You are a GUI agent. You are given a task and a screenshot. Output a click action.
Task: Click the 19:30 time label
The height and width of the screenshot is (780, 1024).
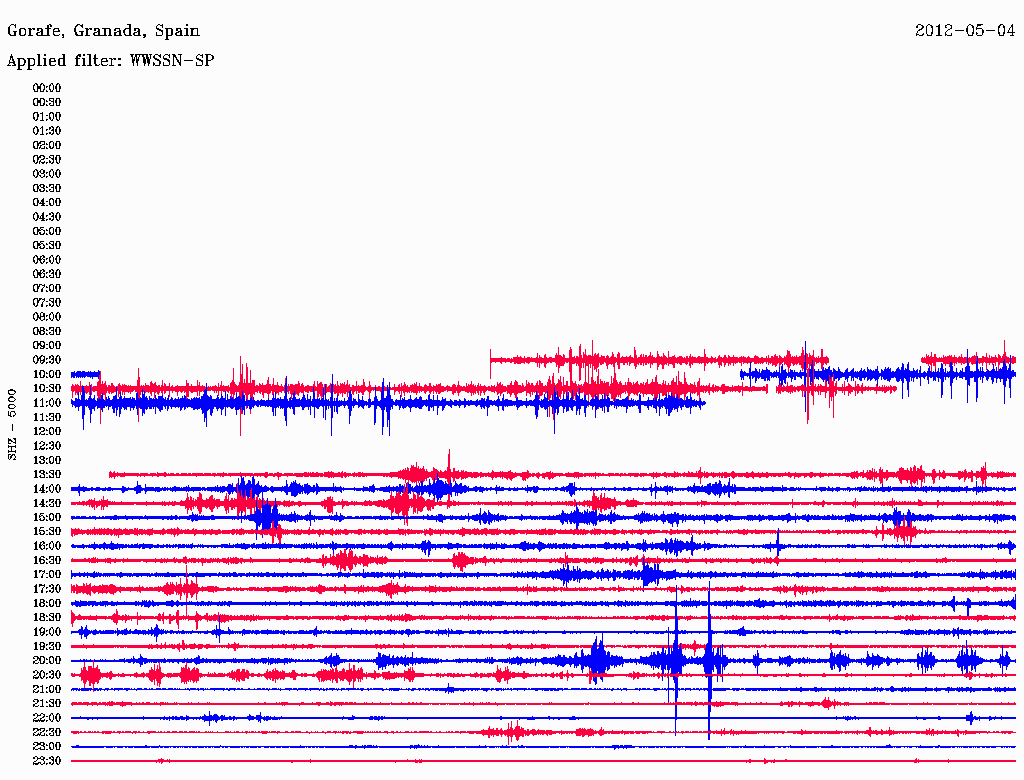47,647
